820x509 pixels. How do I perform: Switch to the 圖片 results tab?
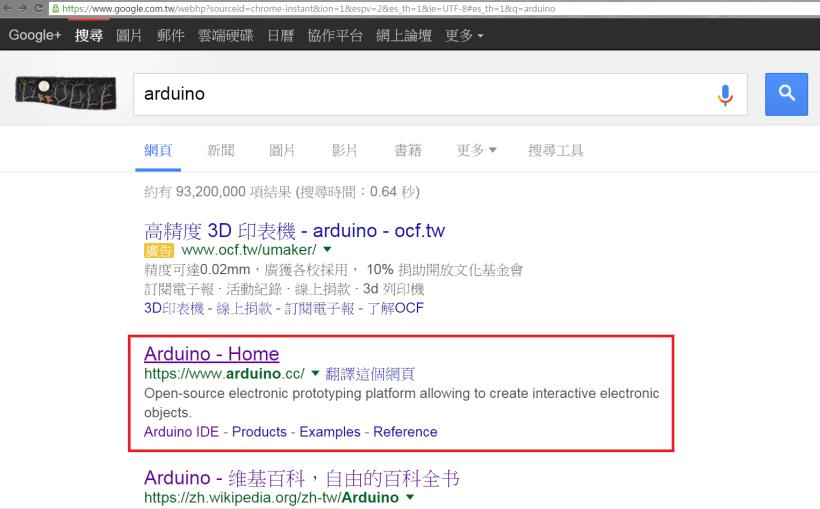(282, 151)
